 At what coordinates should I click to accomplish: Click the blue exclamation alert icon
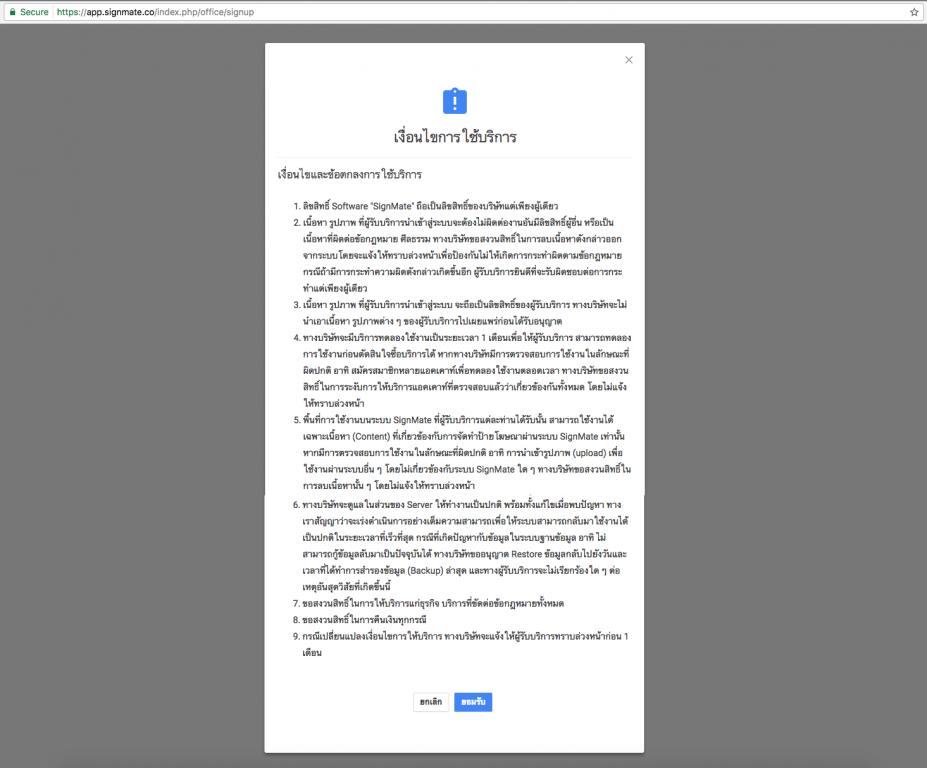click(455, 101)
